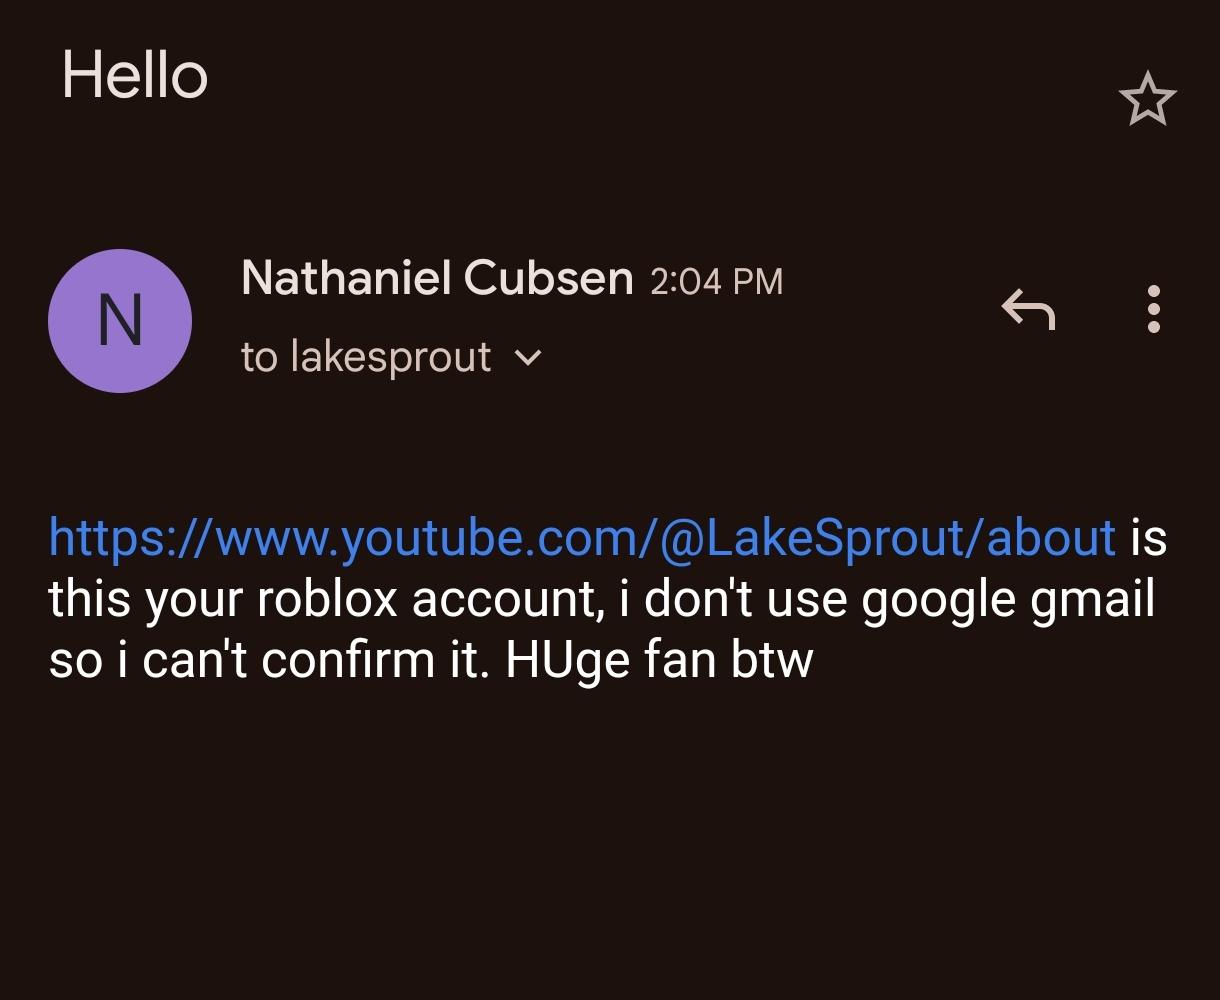Click the 'HUge fan btw' message line

659,660
